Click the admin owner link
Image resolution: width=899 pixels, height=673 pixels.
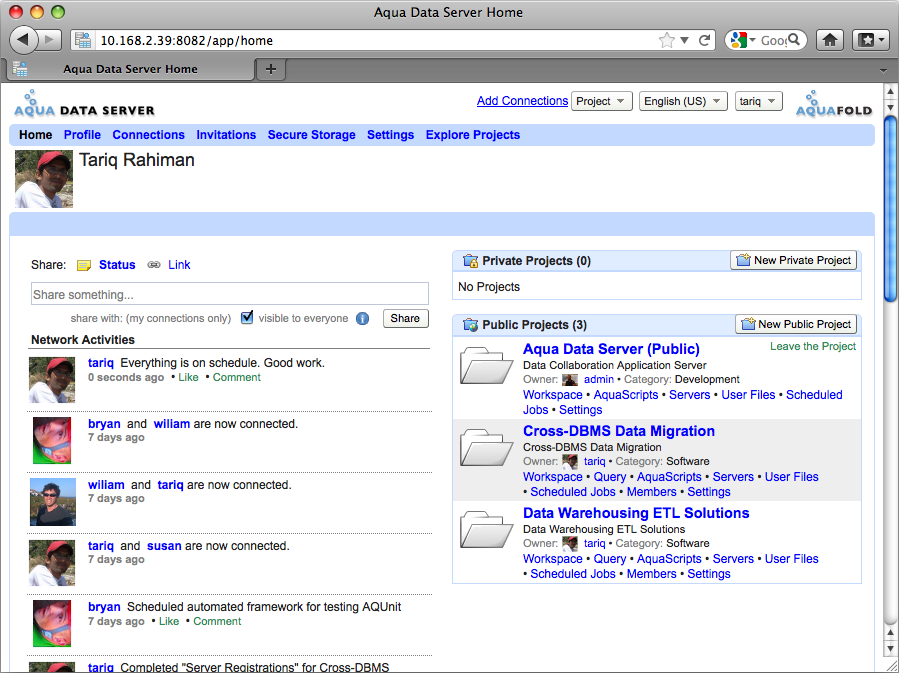tap(599, 379)
